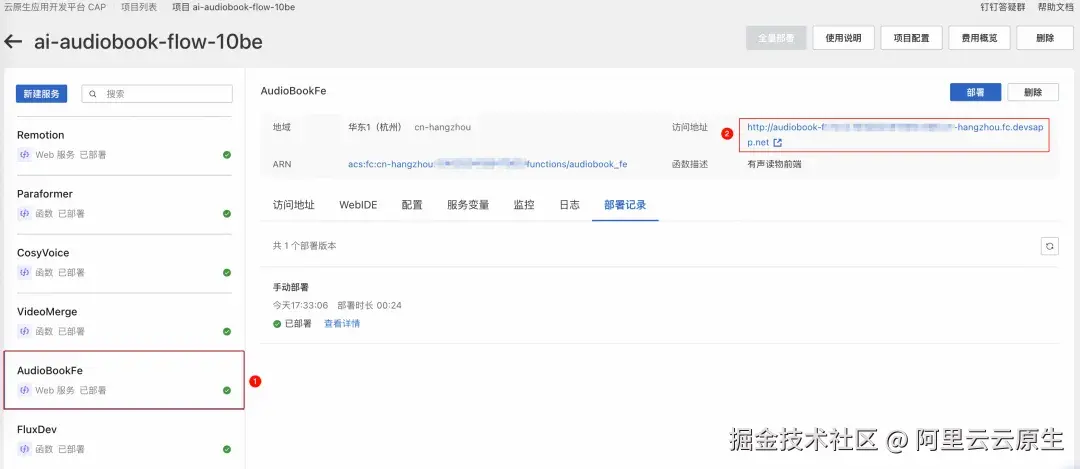
Task: Click the ai-audiobook-flow-10be page title
Action: 148,41
